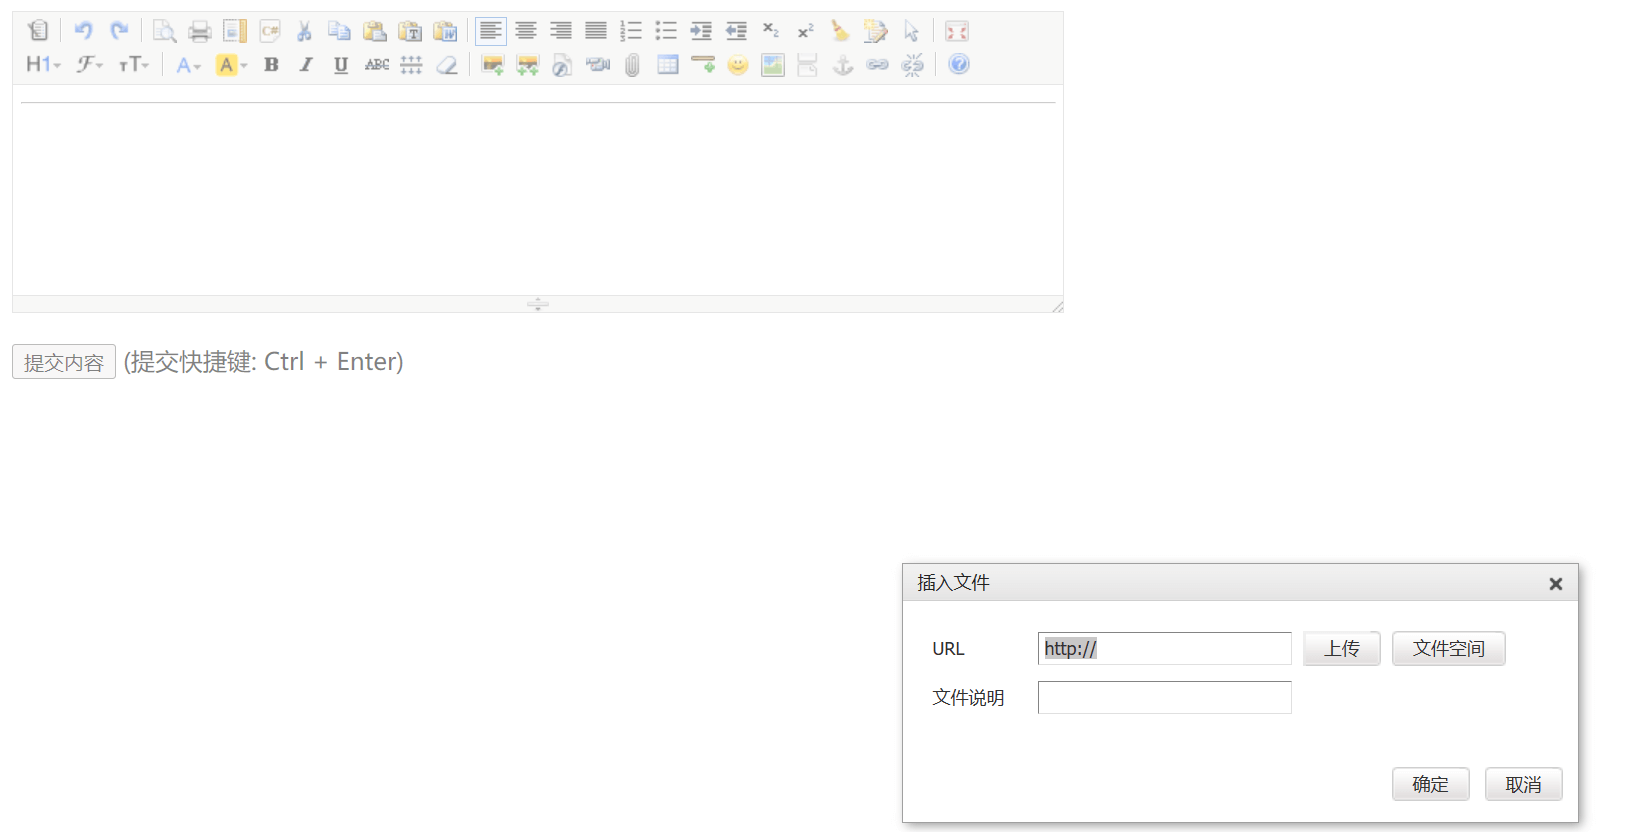
Task: Remove hyperlink with unlink icon
Action: (x=913, y=64)
